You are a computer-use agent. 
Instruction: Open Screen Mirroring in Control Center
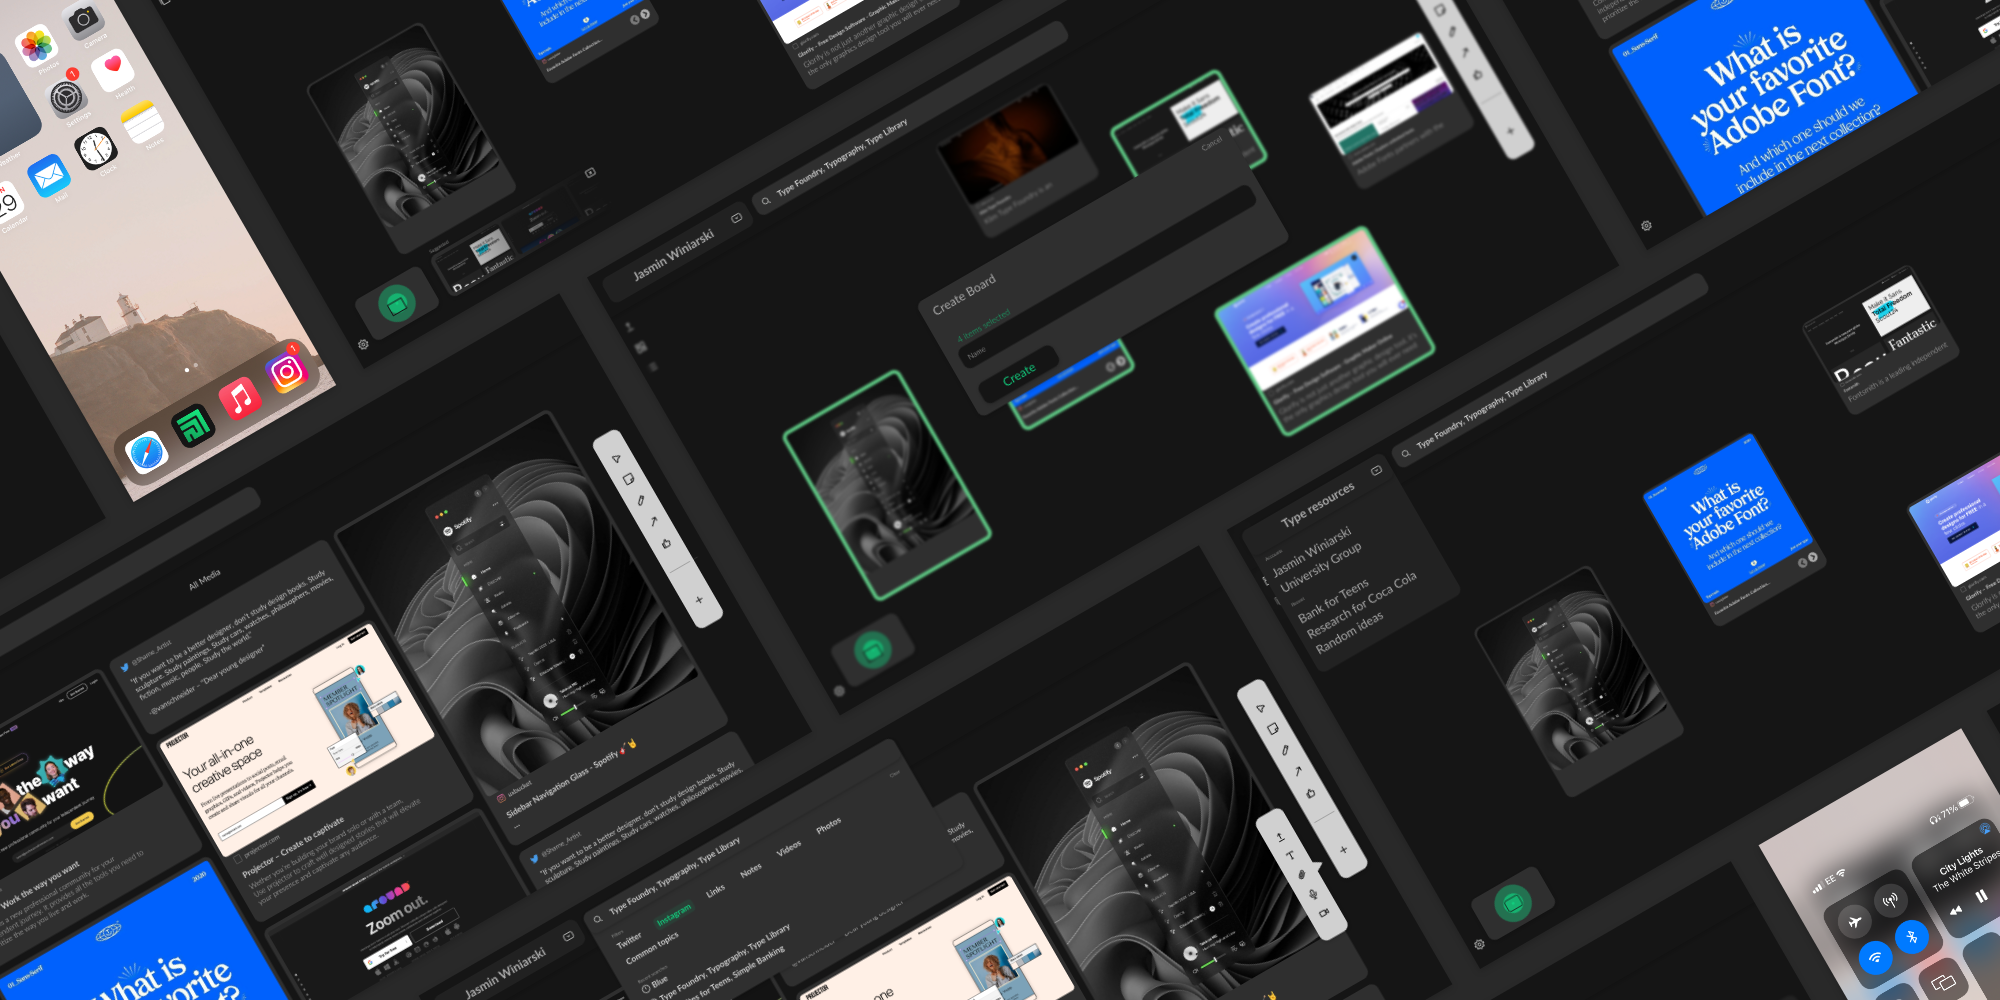1943,982
